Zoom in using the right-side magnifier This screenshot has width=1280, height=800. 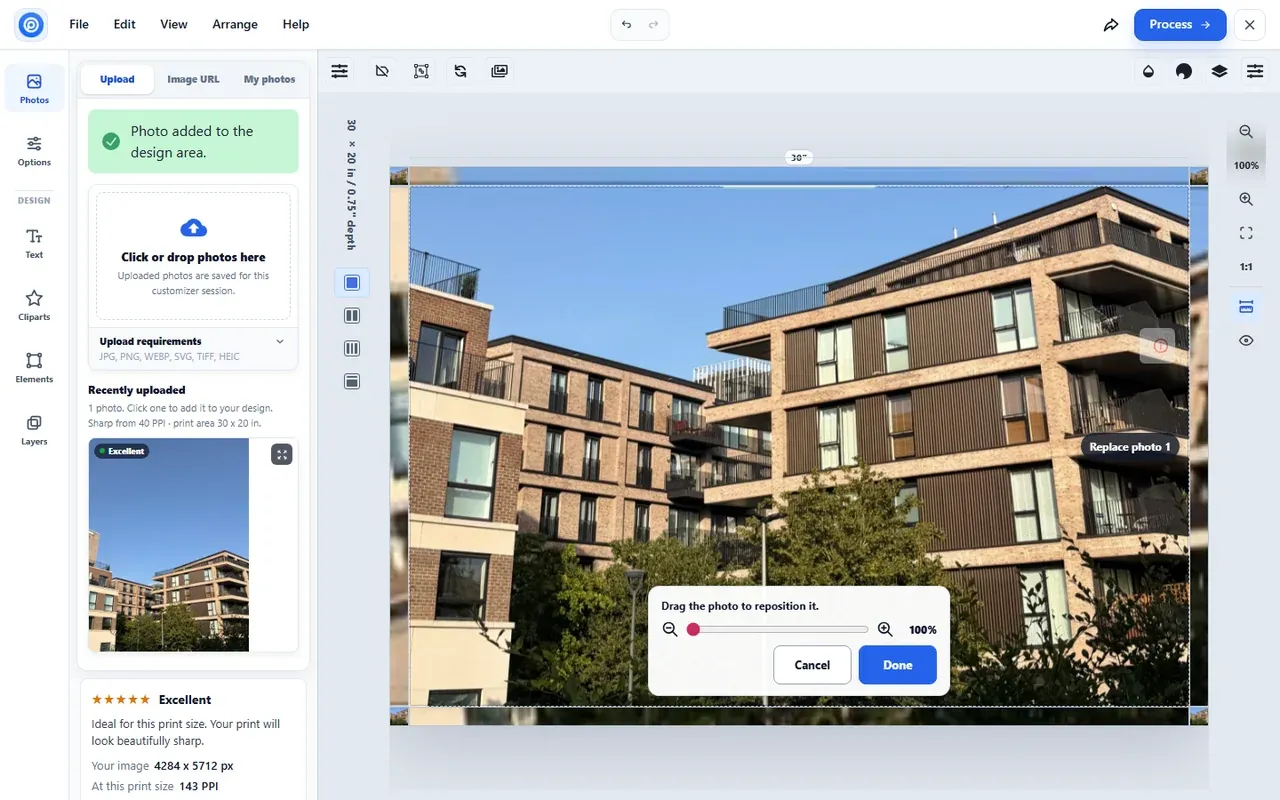tap(1246, 199)
